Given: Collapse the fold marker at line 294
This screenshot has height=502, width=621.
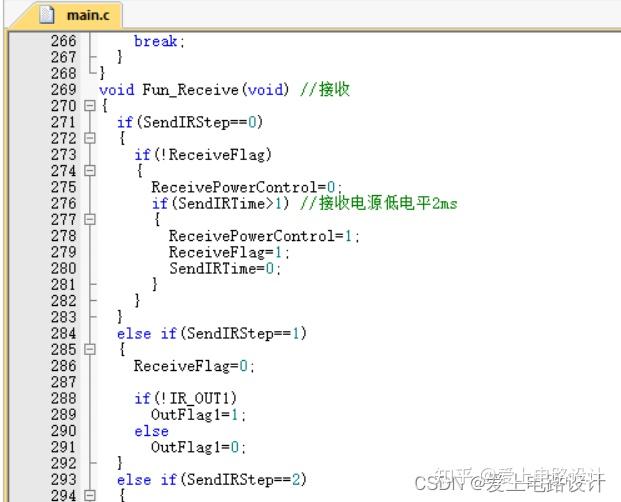Looking at the screenshot, I should coord(90,496).
